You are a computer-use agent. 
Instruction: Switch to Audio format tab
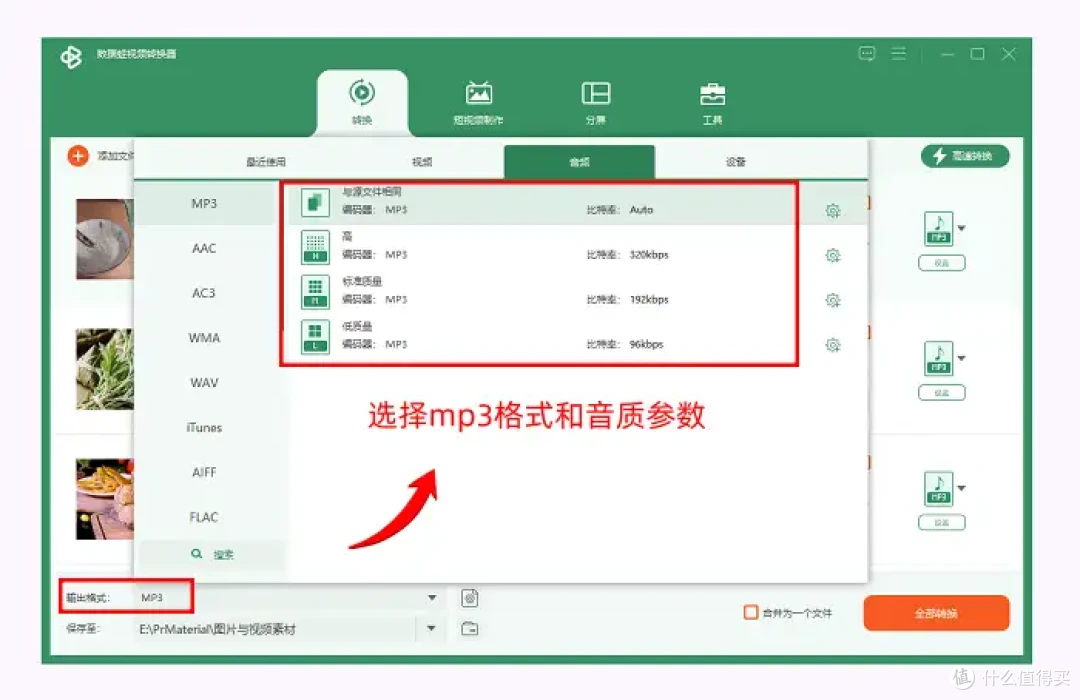pos(579,162)
